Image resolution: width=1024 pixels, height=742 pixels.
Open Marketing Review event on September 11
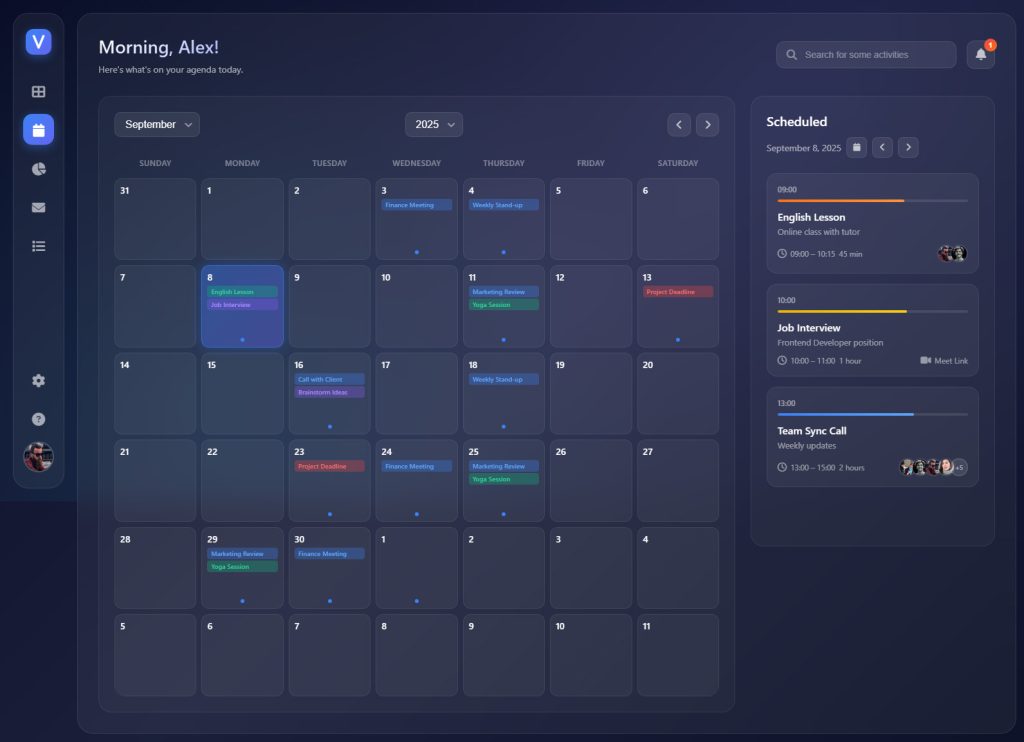point(504,292)
